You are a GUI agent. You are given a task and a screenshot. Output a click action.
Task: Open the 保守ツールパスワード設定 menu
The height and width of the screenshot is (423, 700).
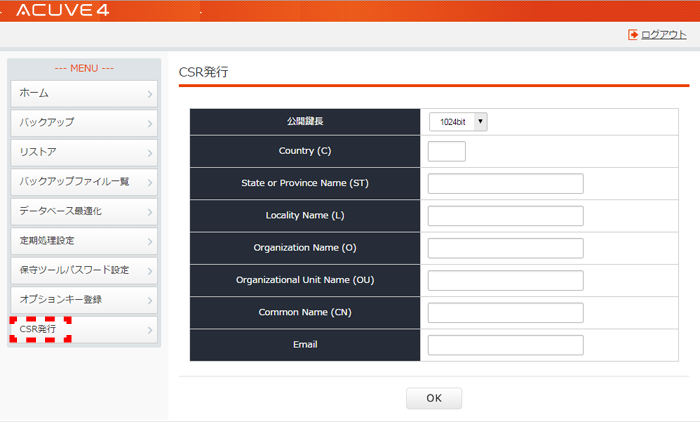click(84, 270)
